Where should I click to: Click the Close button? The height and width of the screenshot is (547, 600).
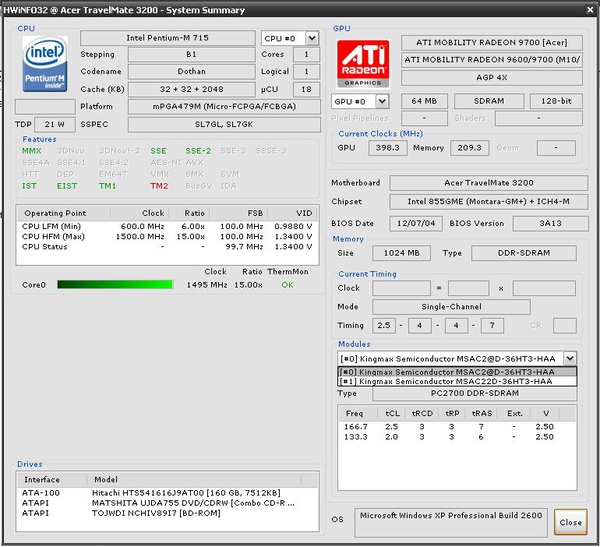point(571,522)
